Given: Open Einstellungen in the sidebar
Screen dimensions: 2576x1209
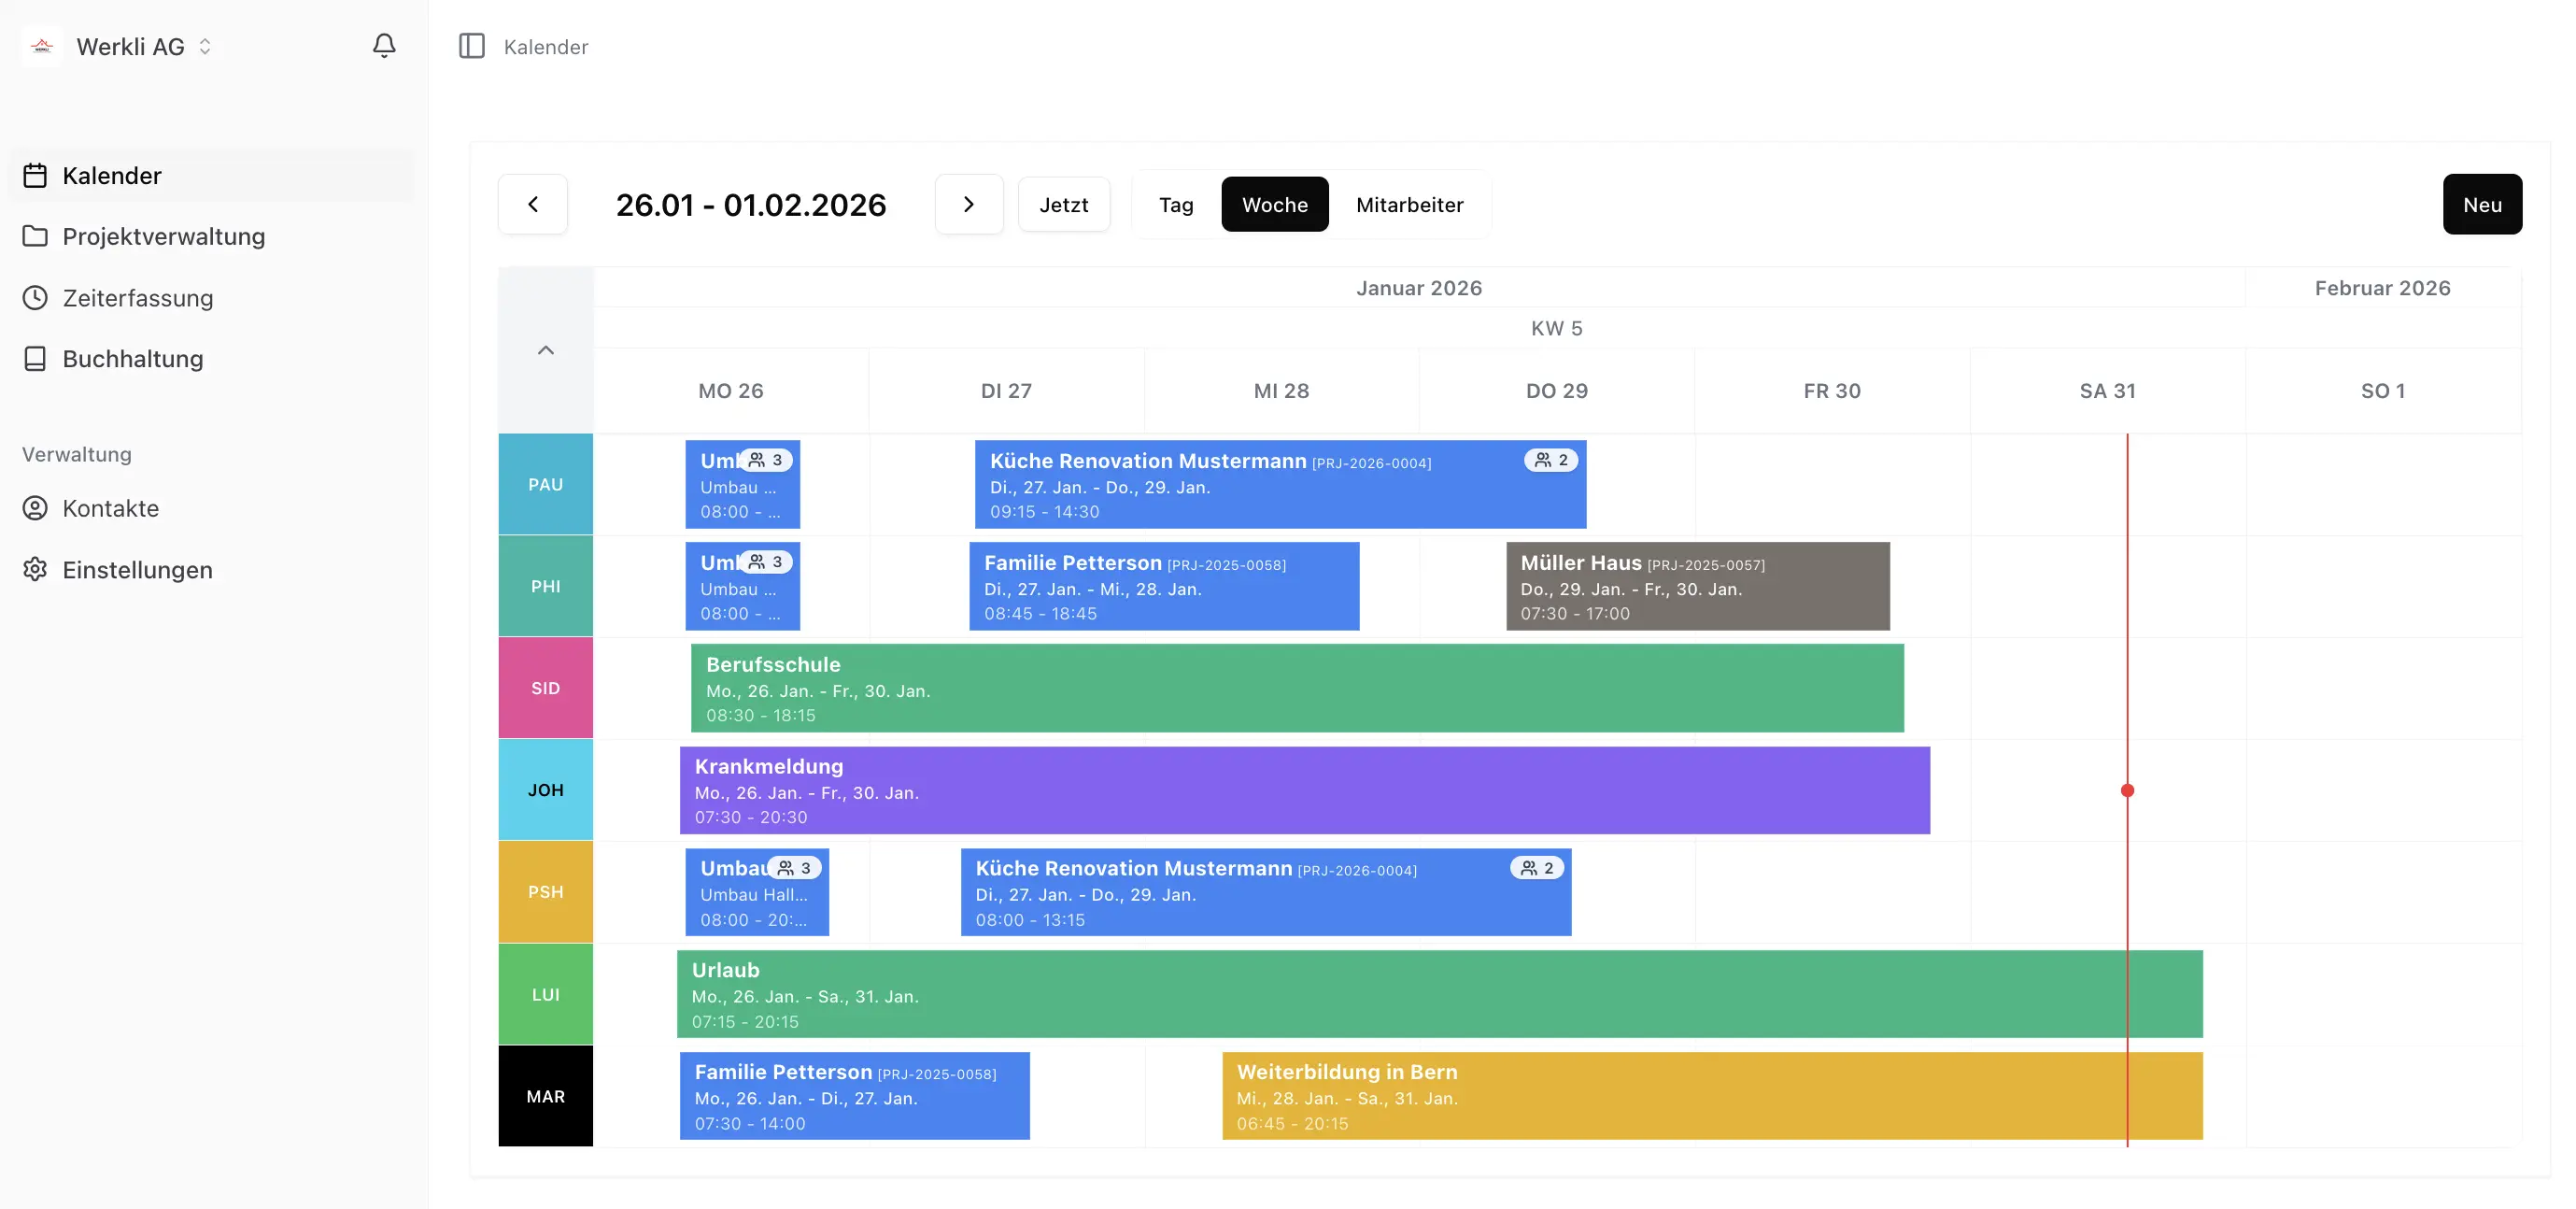Looking at the screenshot, I should pos(212,570).
